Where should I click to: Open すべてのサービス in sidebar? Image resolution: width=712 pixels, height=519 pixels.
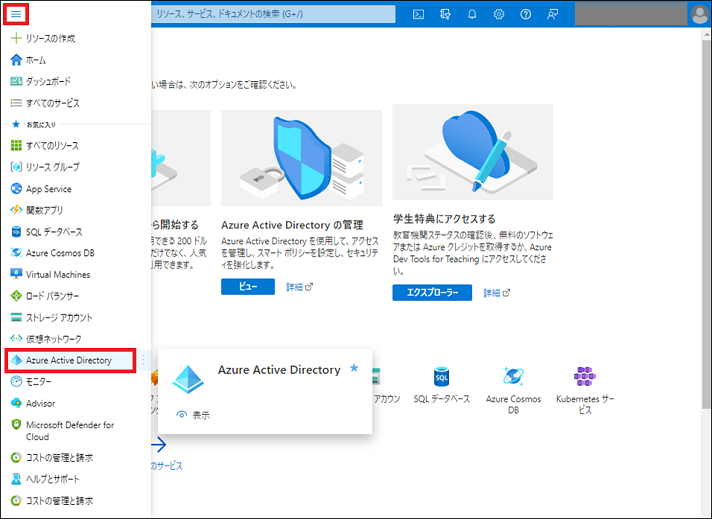point(52,103)
